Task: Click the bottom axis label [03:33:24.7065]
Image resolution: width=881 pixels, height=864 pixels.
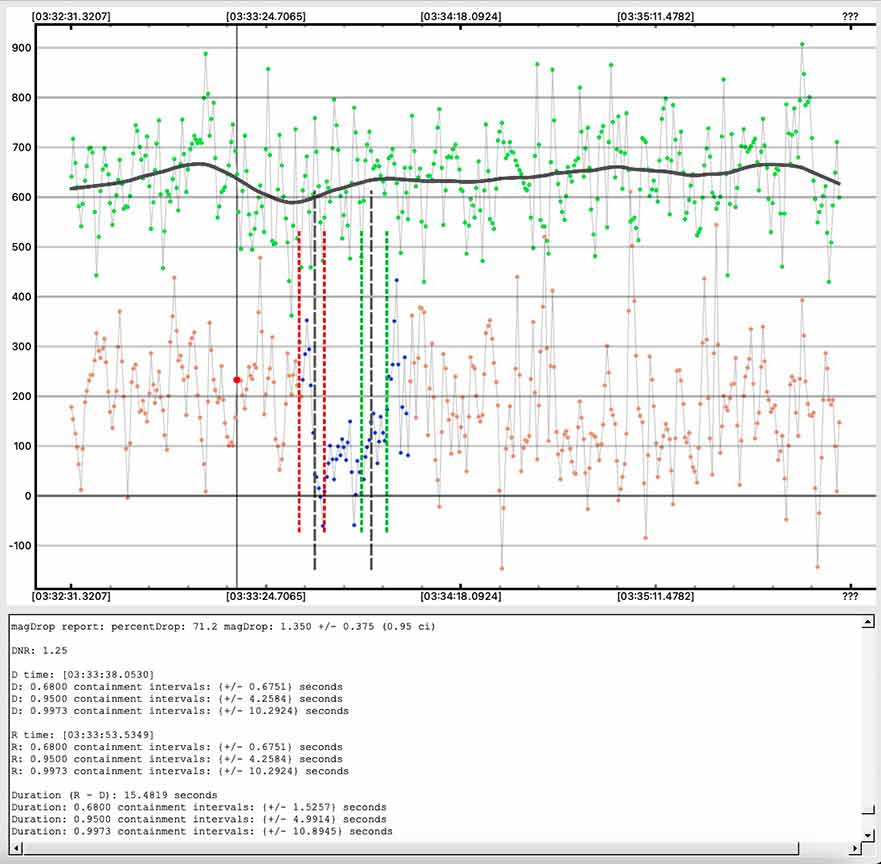Action: click(x=266, y=596)
